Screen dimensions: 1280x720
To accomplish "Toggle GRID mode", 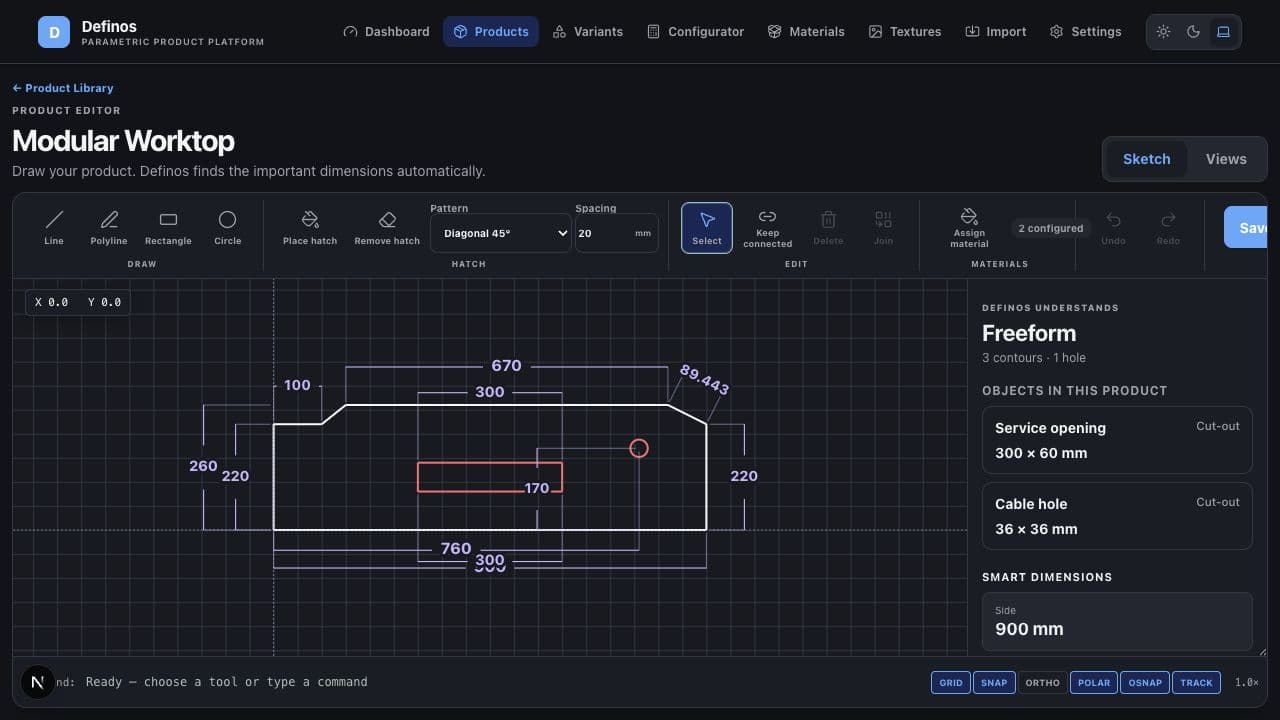I will (x=951, y=682).
